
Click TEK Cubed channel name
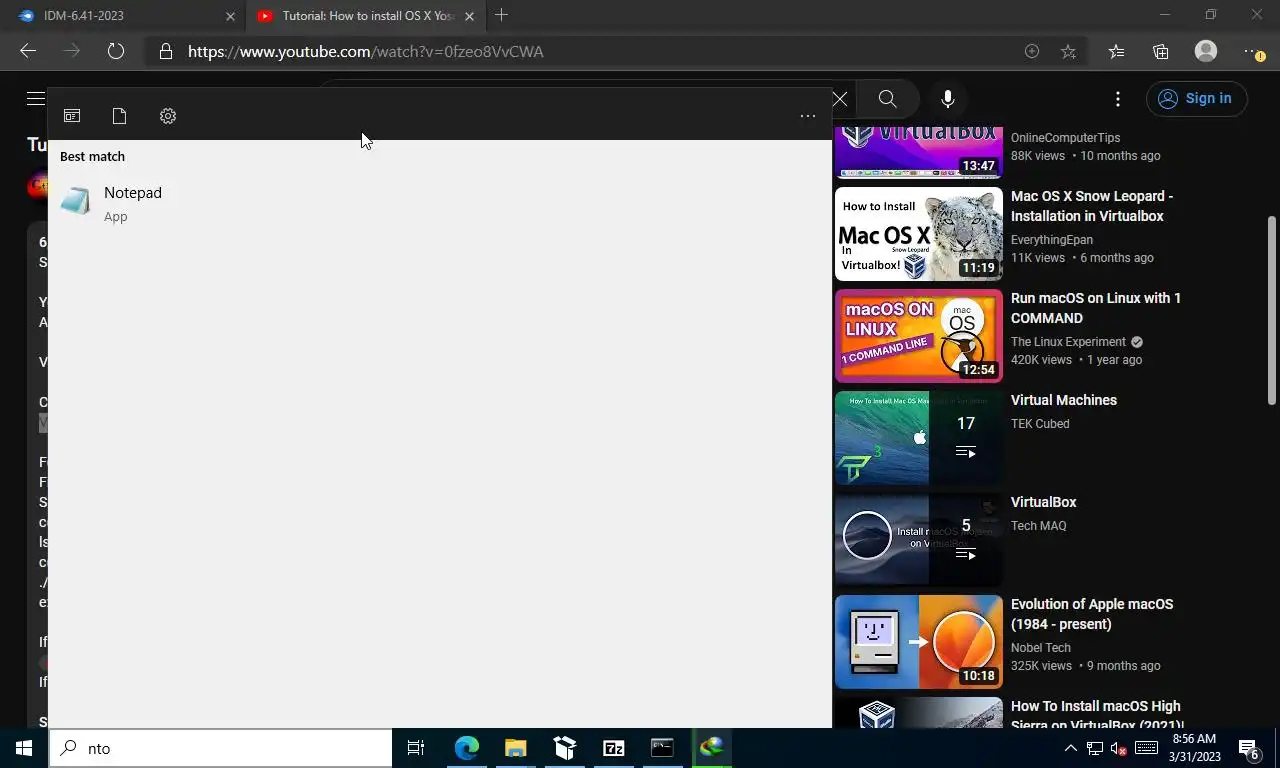pyautogui.click(x=1040, y=424)
